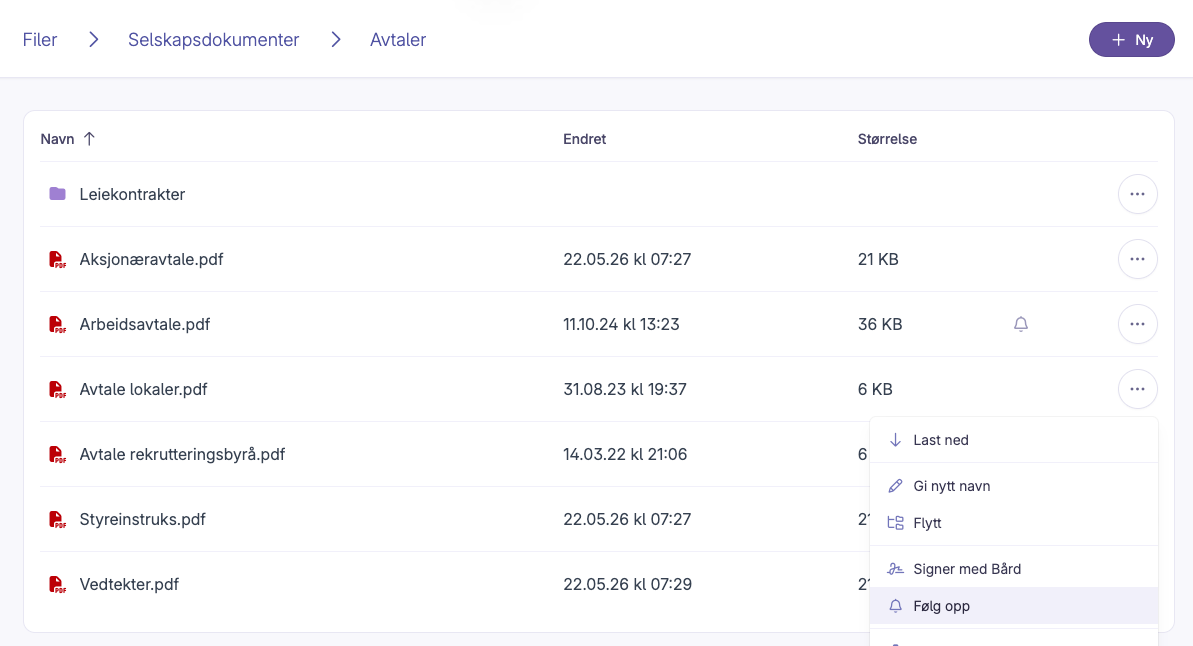Navigate to Selskapsdokumenter breadcrumb

tap(213, 40)
